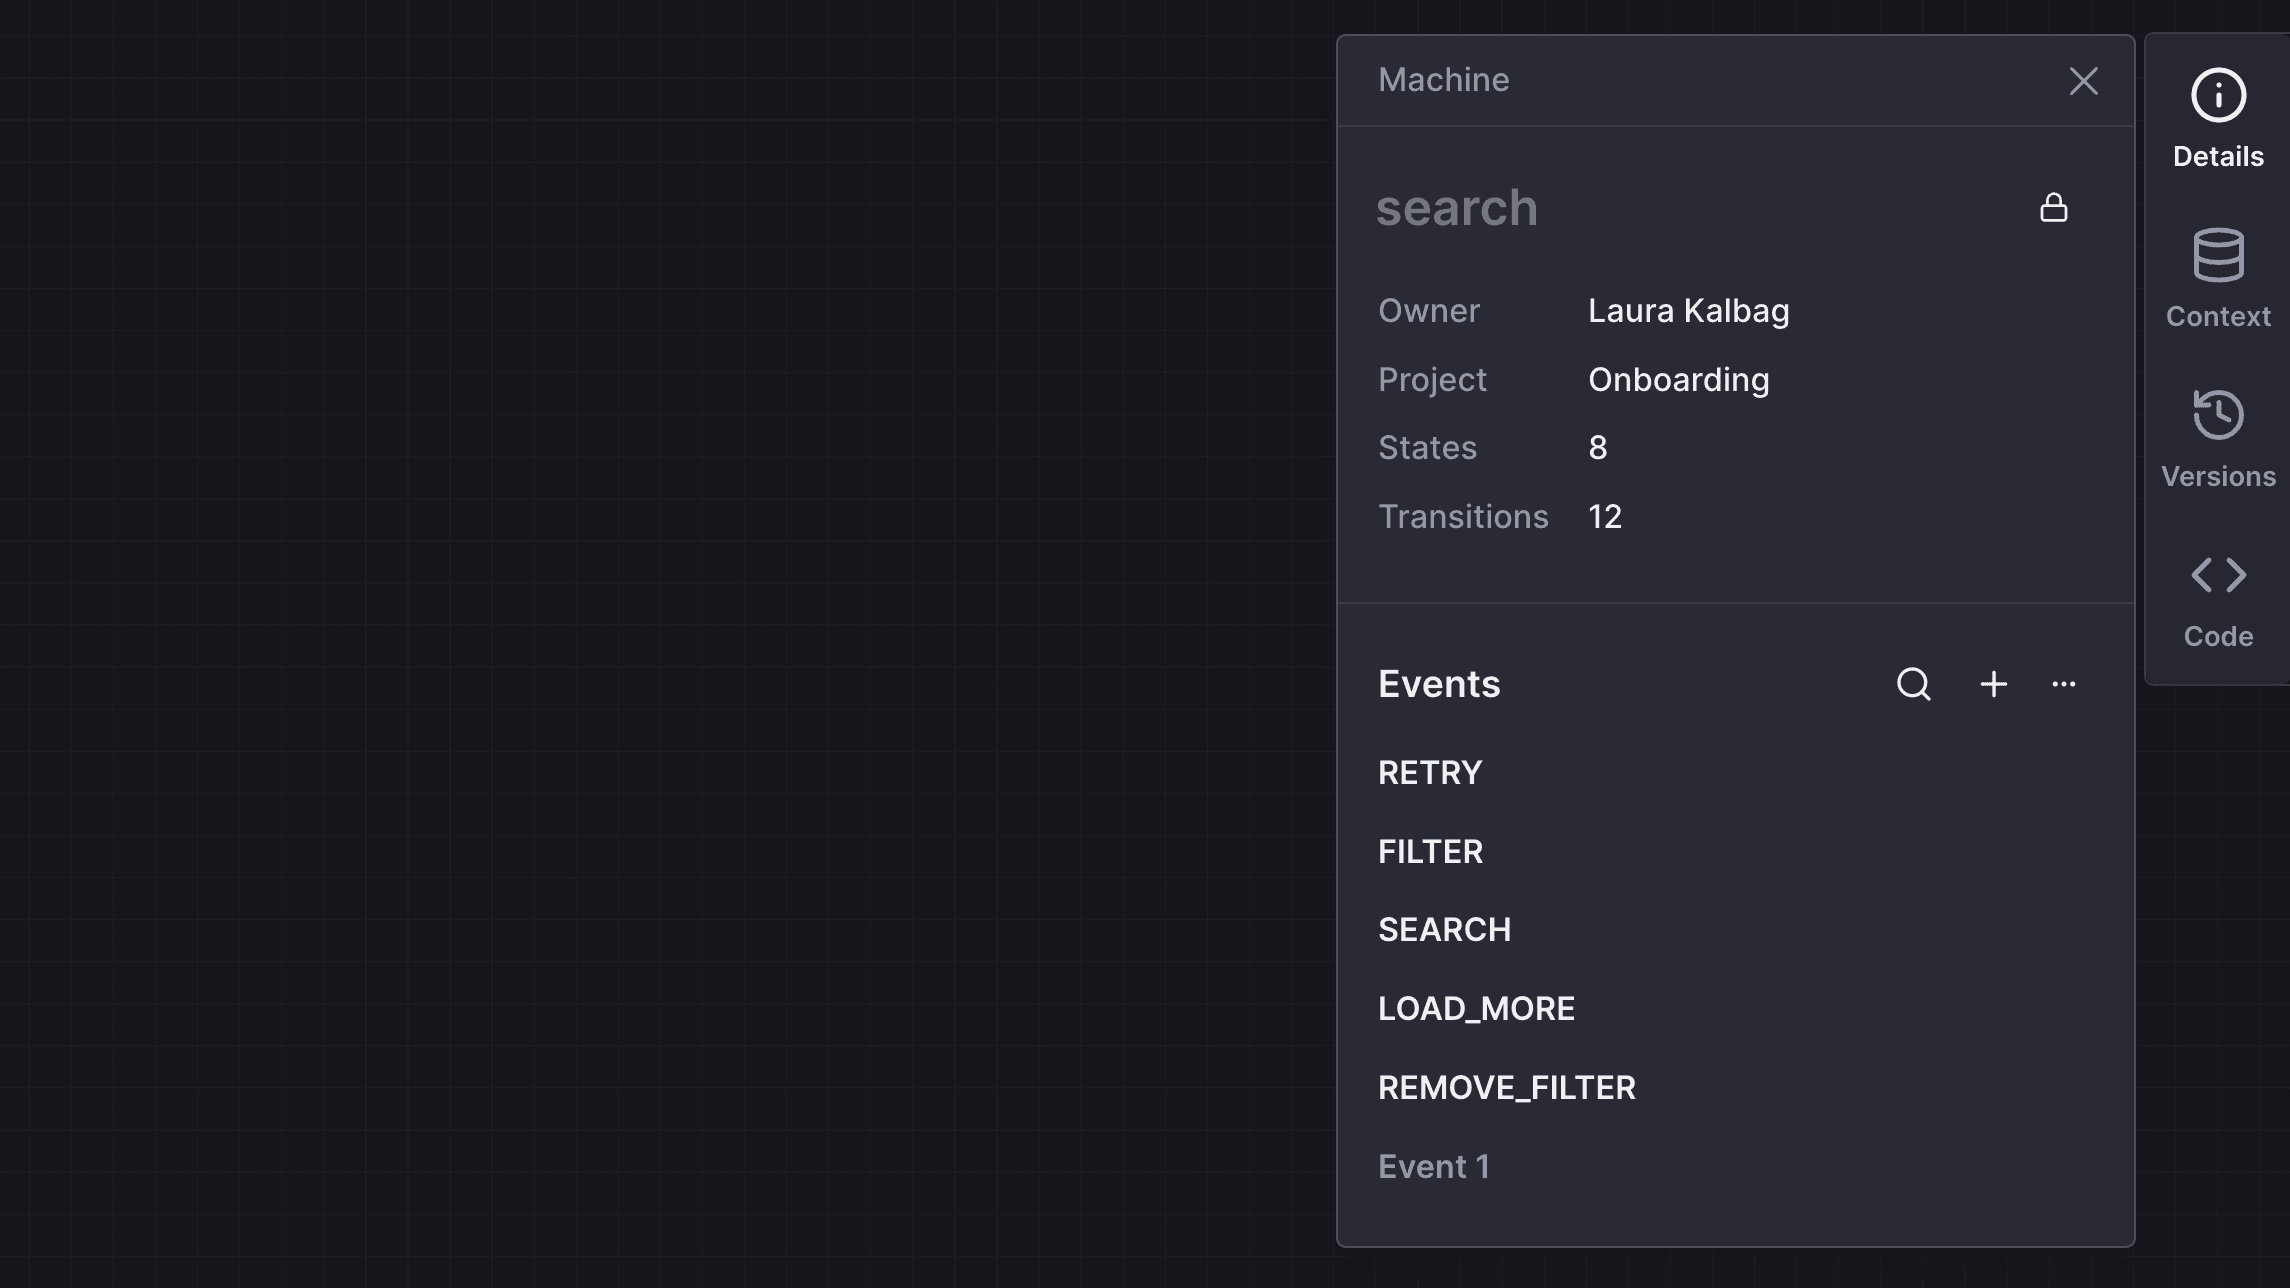Select the SEARCH event
The width and height of the screenshot is (2290, 1288).
(1444, 929)
